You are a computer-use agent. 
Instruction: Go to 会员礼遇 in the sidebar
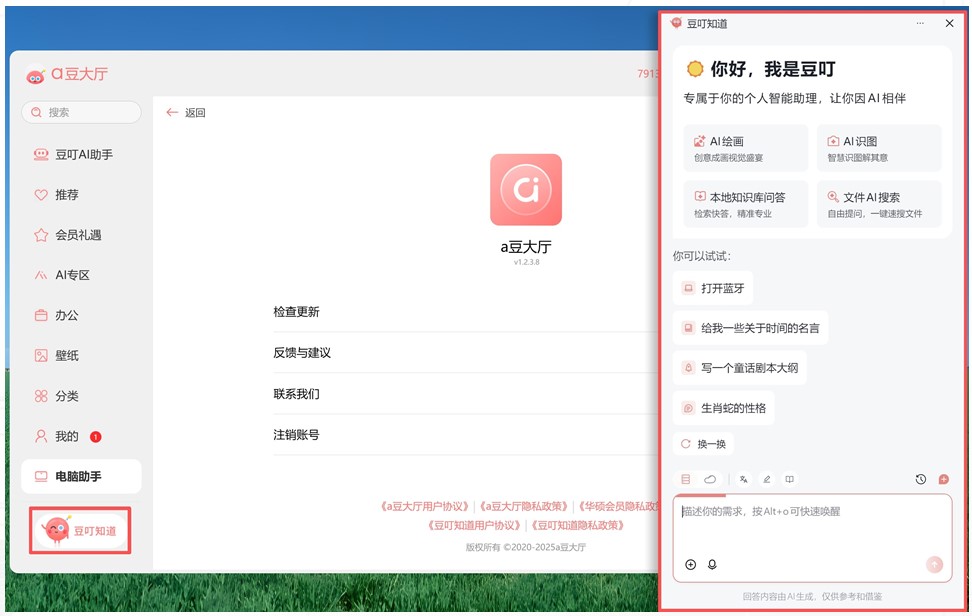coord(77,235)
